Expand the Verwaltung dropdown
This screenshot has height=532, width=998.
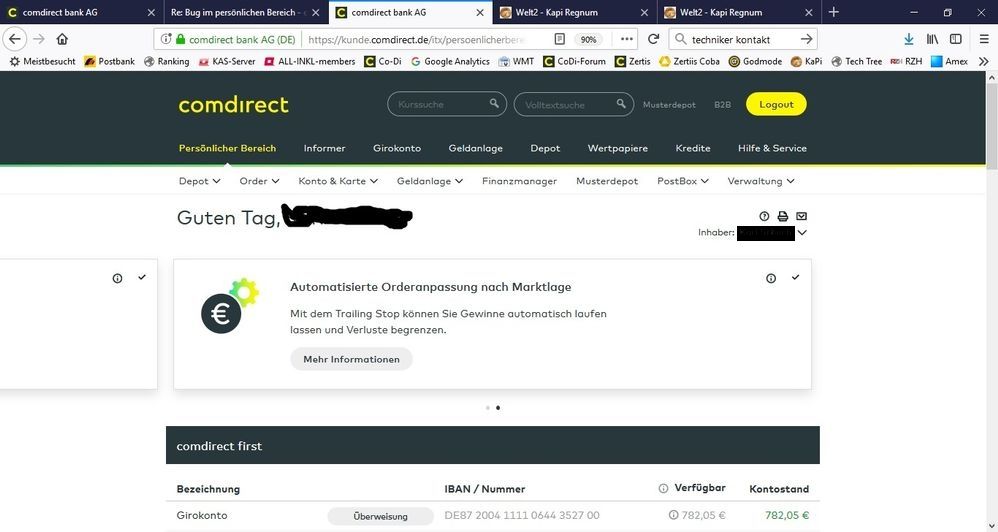click(x=761, y=181)
